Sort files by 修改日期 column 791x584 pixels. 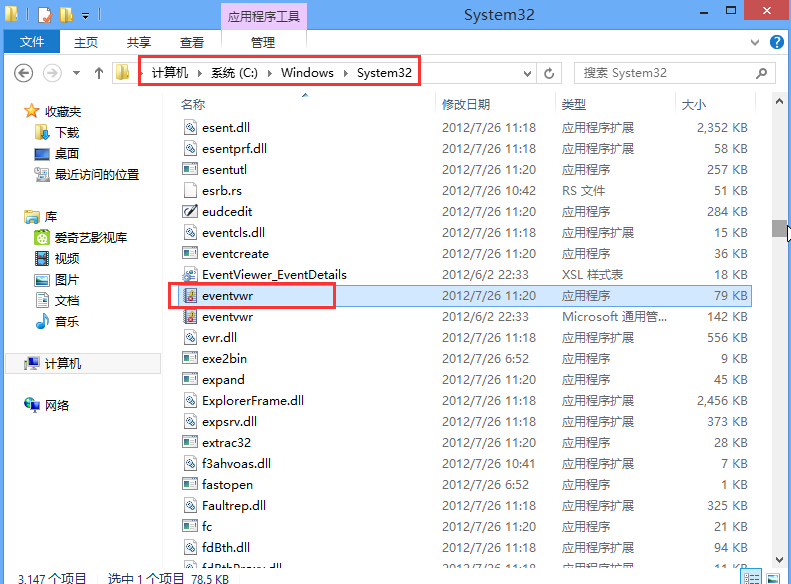466,104
